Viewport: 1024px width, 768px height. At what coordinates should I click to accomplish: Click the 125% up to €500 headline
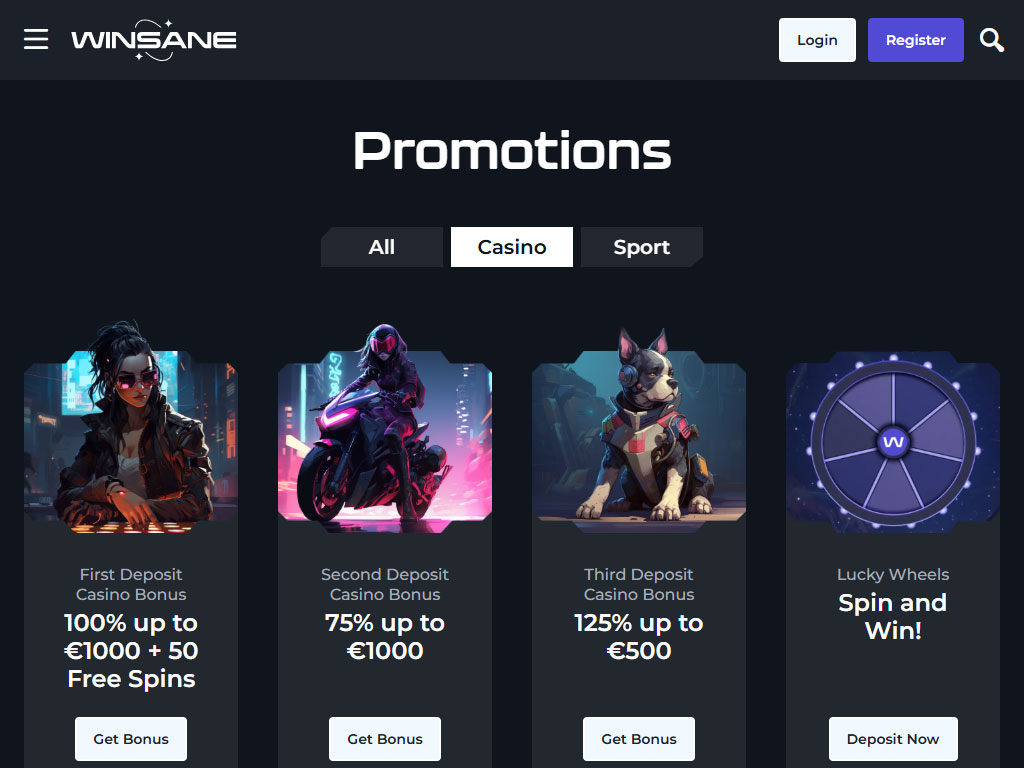pyautogui.click(x=639, y=637)
